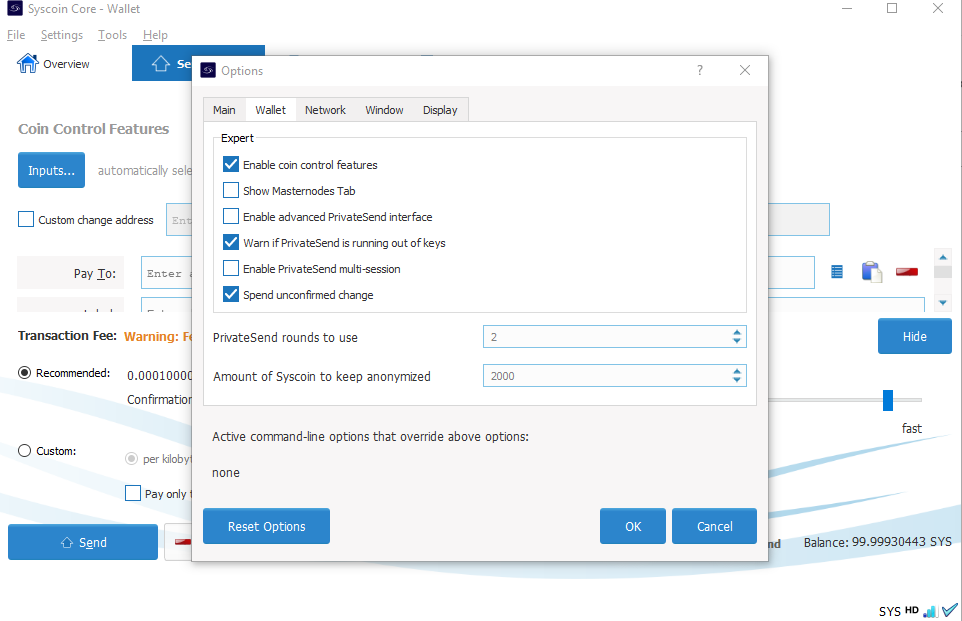
Task: Switch to the Network tab in Options
Action: [325, 110]
